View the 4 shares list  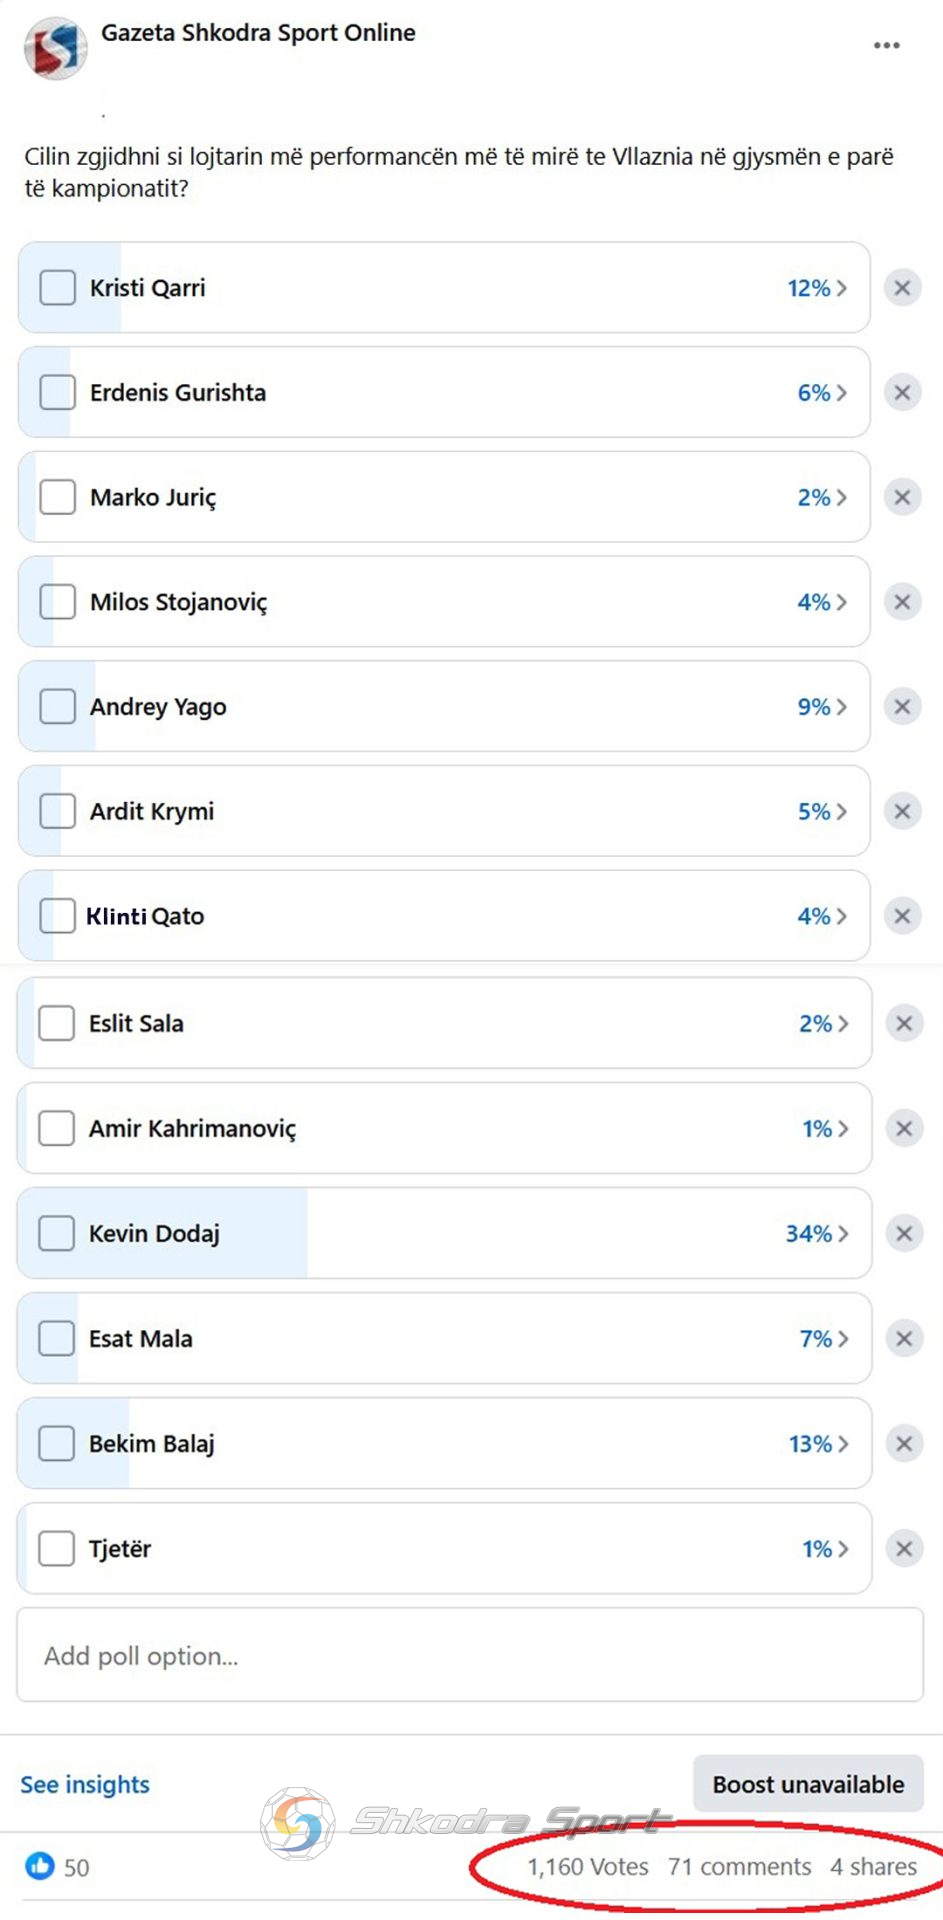873,1867
